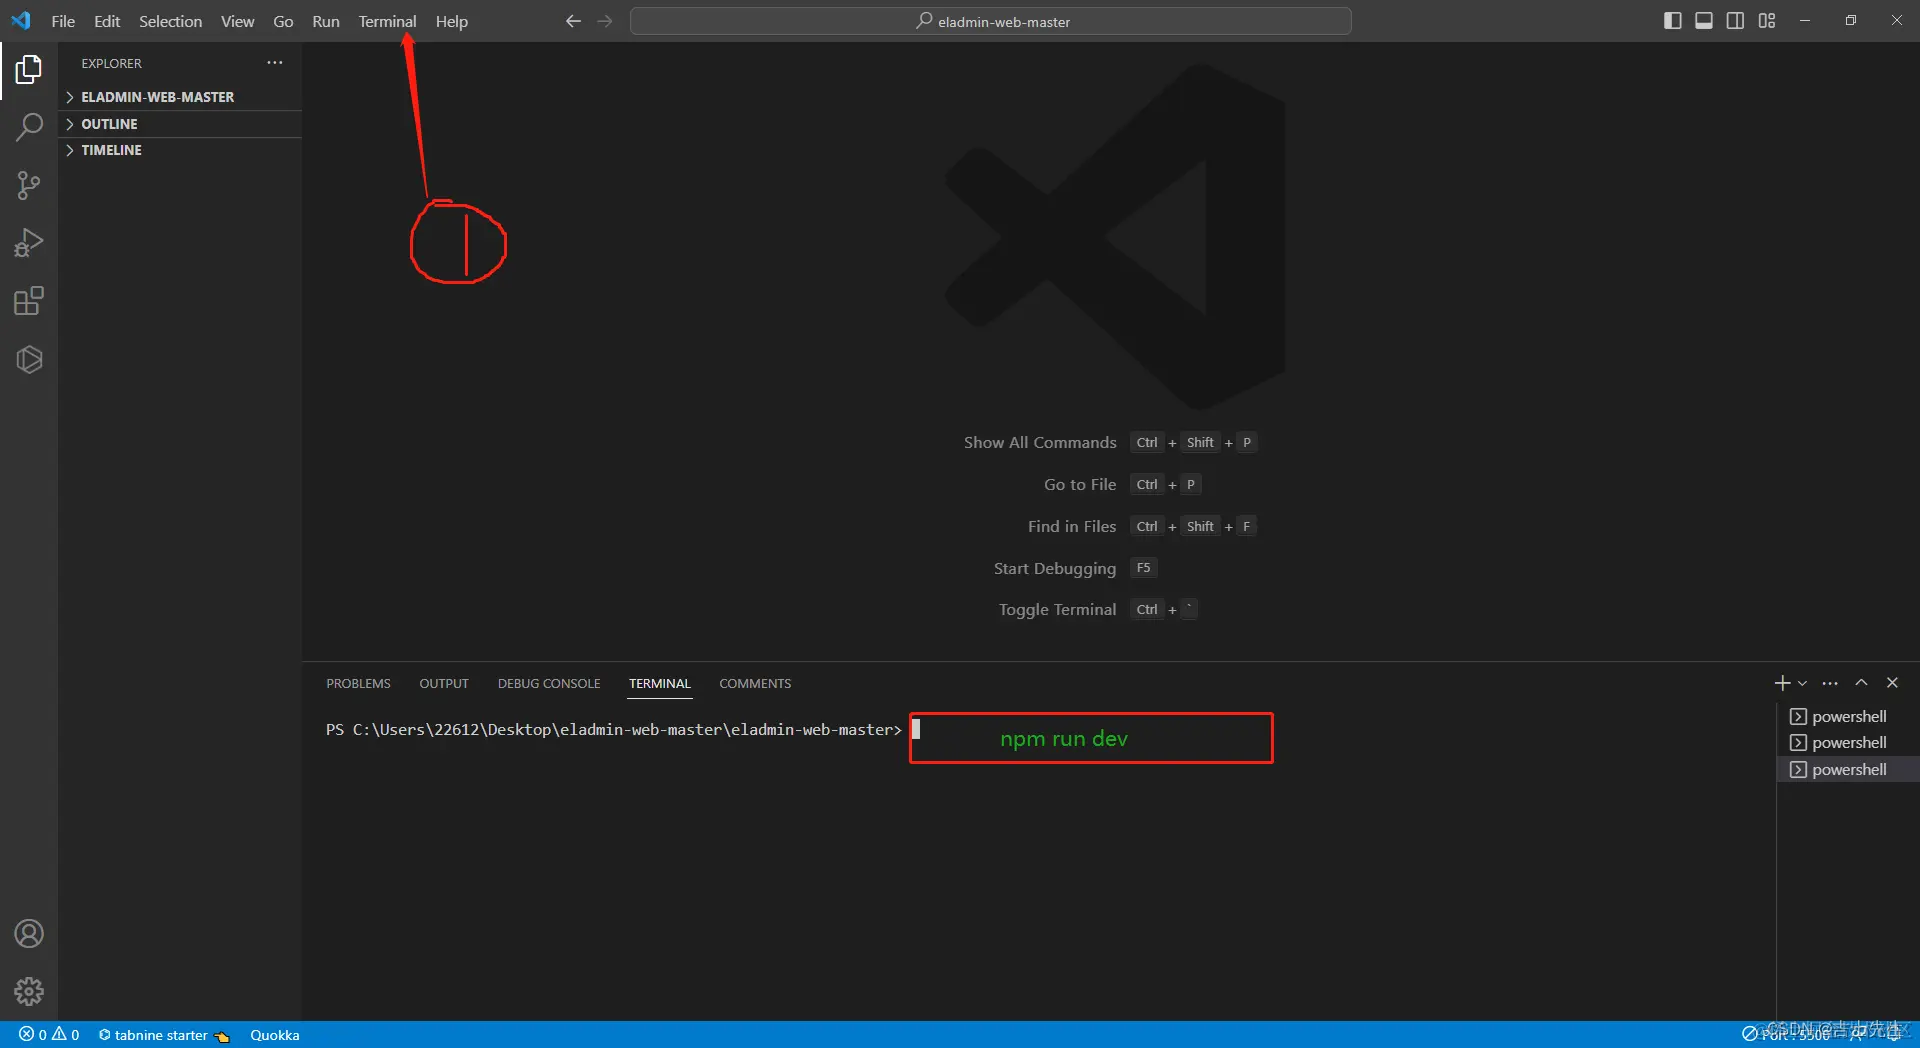Click the Go Forward arrow in title bar
This screenshot has width=1920, height=1048.
(605, 21)
